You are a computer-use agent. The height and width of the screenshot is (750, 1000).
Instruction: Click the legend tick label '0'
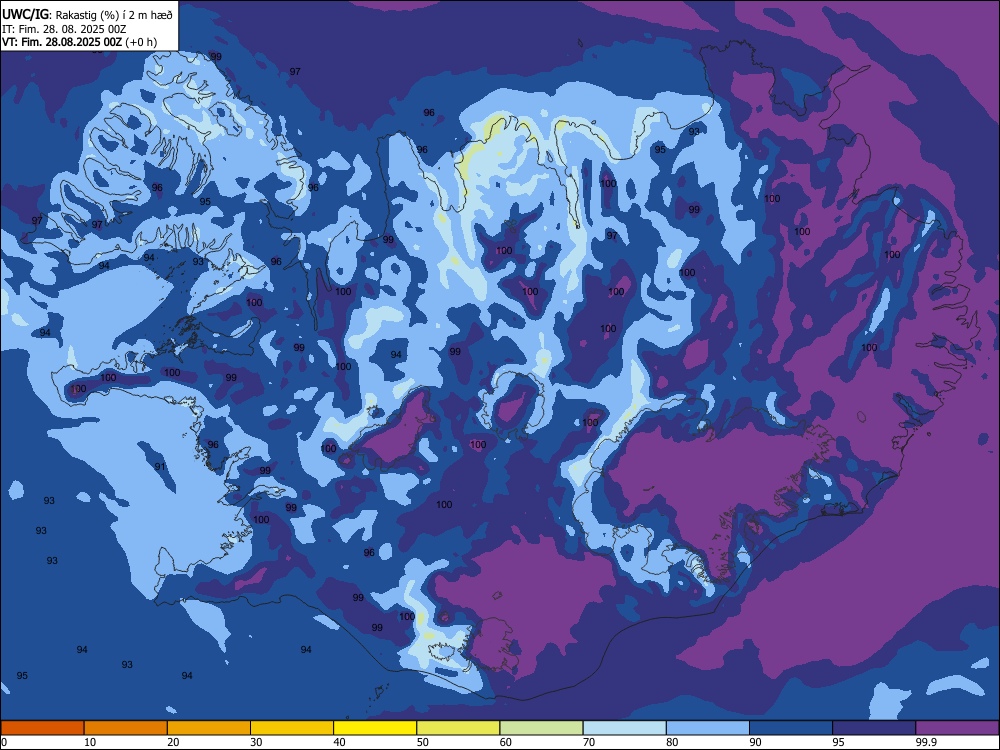[x=4, y=742]
